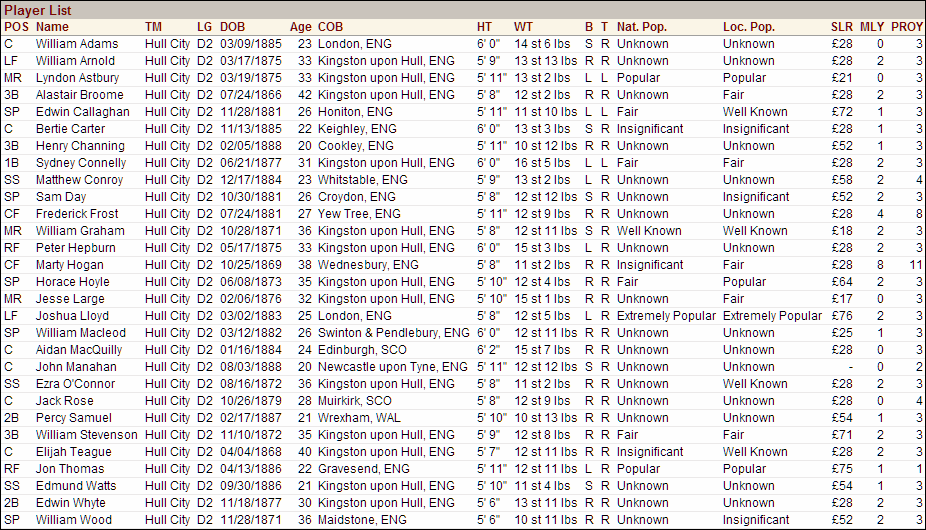Open Hull City team link in William Adams row
The width and height of the screenshot is (926, 530).
(167, 44)
